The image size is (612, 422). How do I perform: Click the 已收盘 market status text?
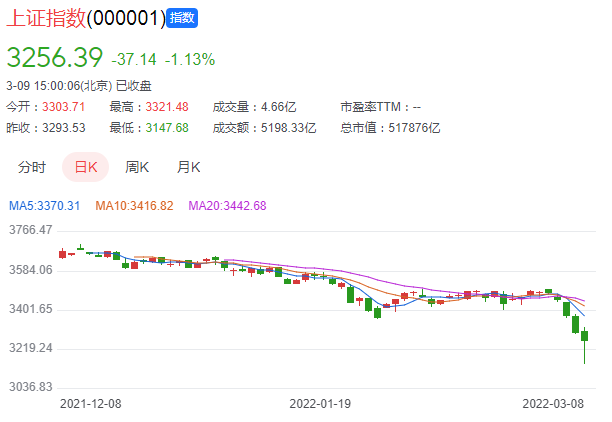click(x=134, y=86)
